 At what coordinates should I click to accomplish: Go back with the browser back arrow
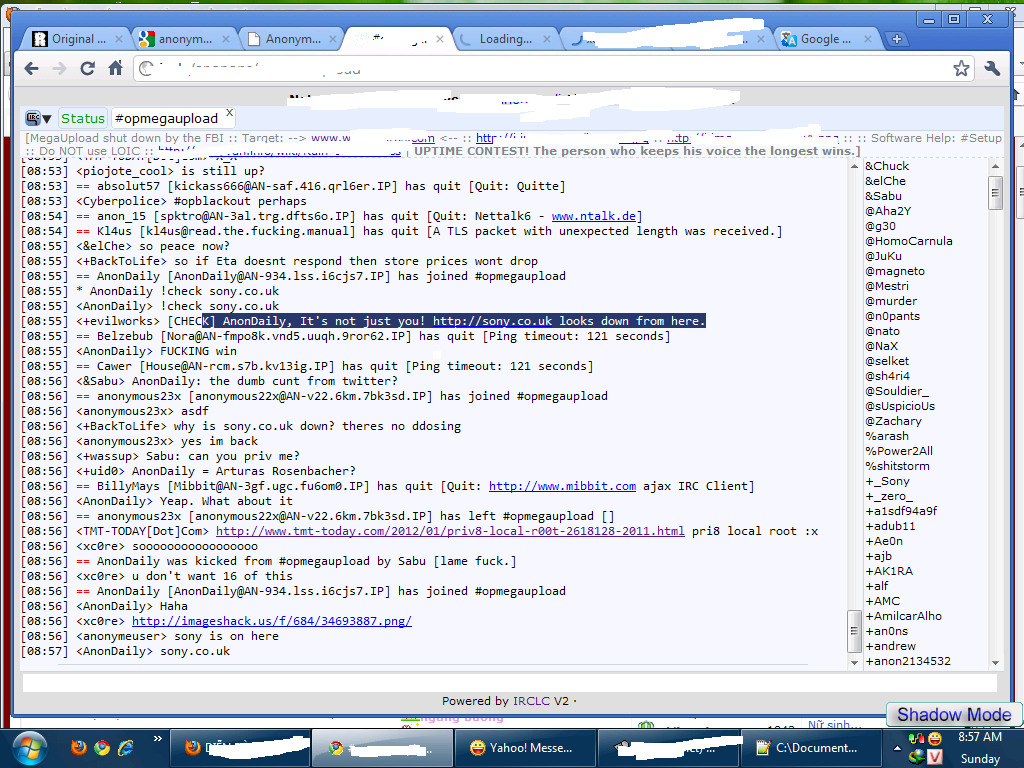(x=31, y=69)
